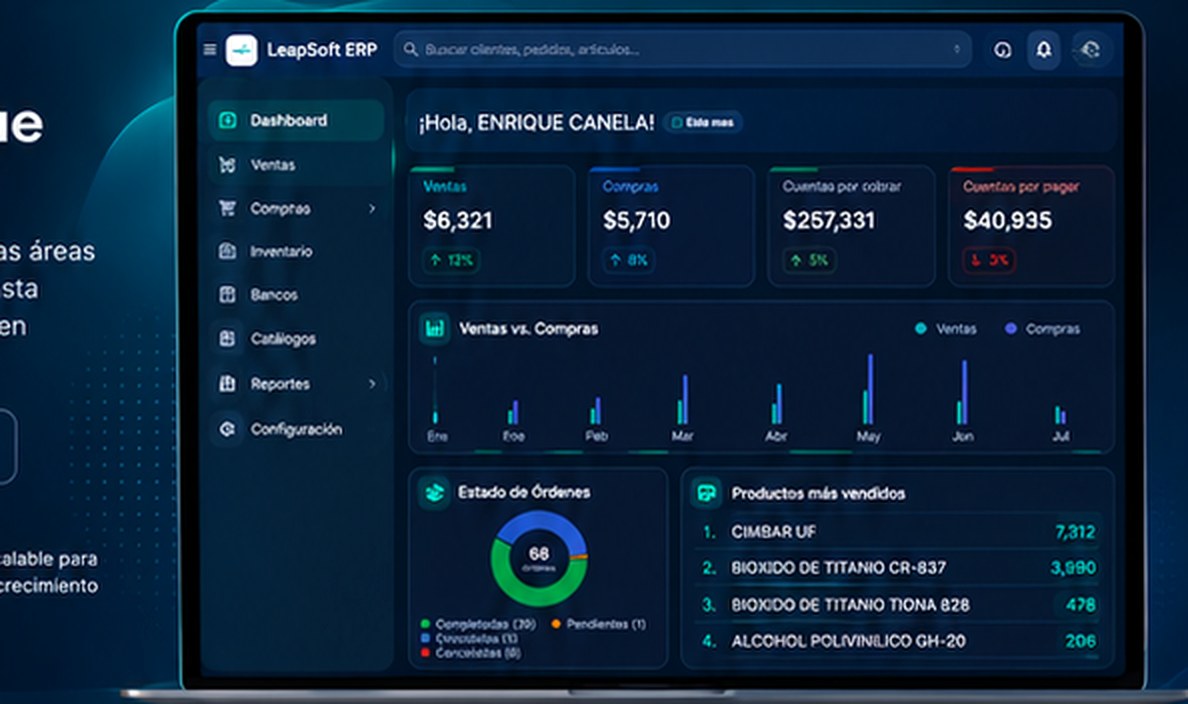Click the Configuración gear icon
Viewport: 1188px width, 704px height.
click(x=227, y=429)
